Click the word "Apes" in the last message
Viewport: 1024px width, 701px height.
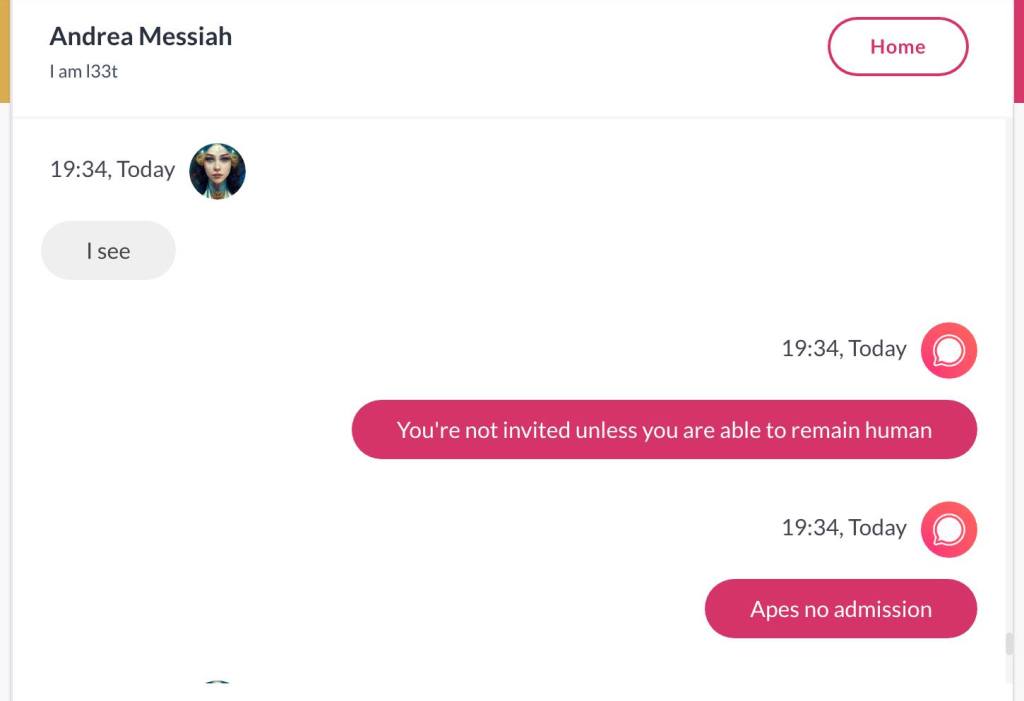(774, 609)
